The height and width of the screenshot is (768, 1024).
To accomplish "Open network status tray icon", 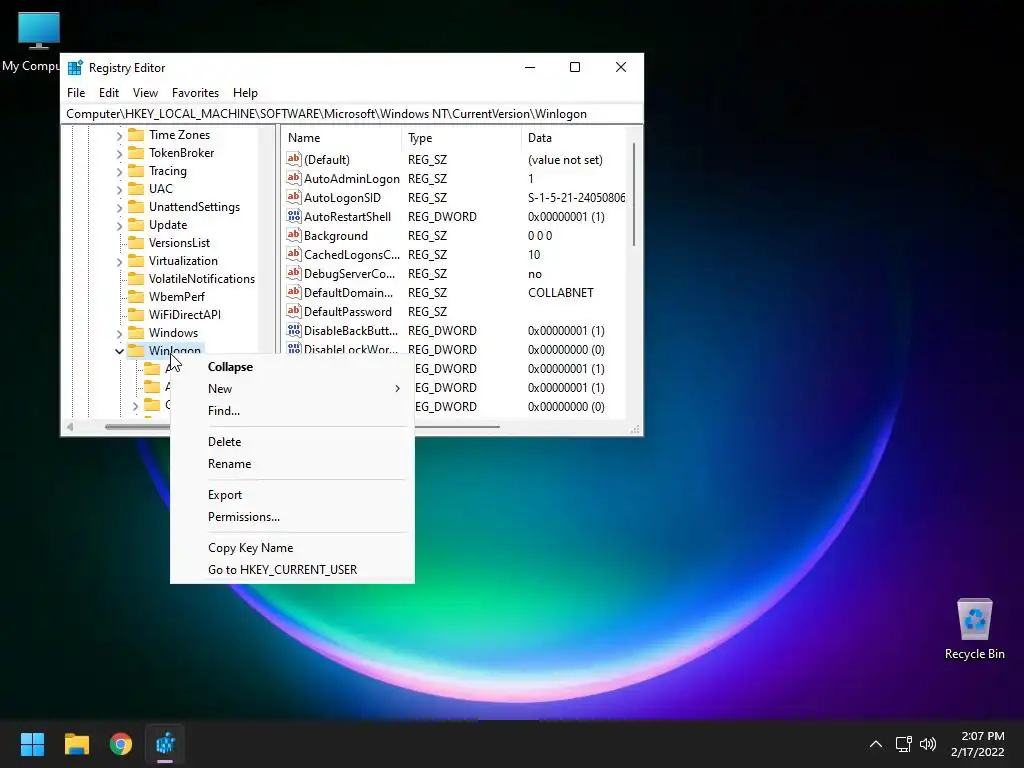I will click(x=903, y=744).
